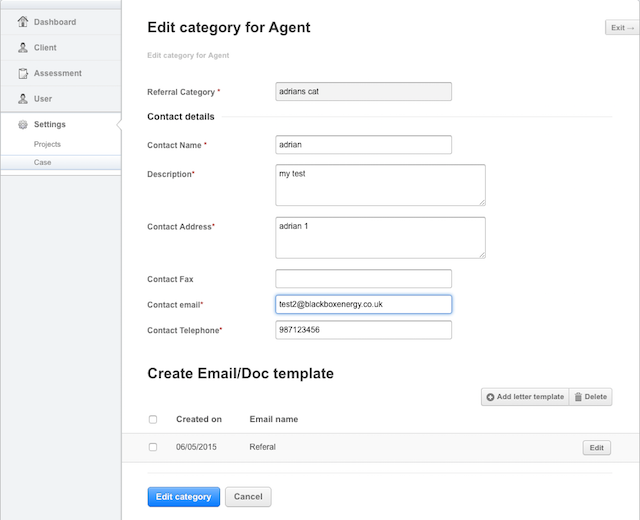Open the Projects submenu item

[x=47, y=144]
